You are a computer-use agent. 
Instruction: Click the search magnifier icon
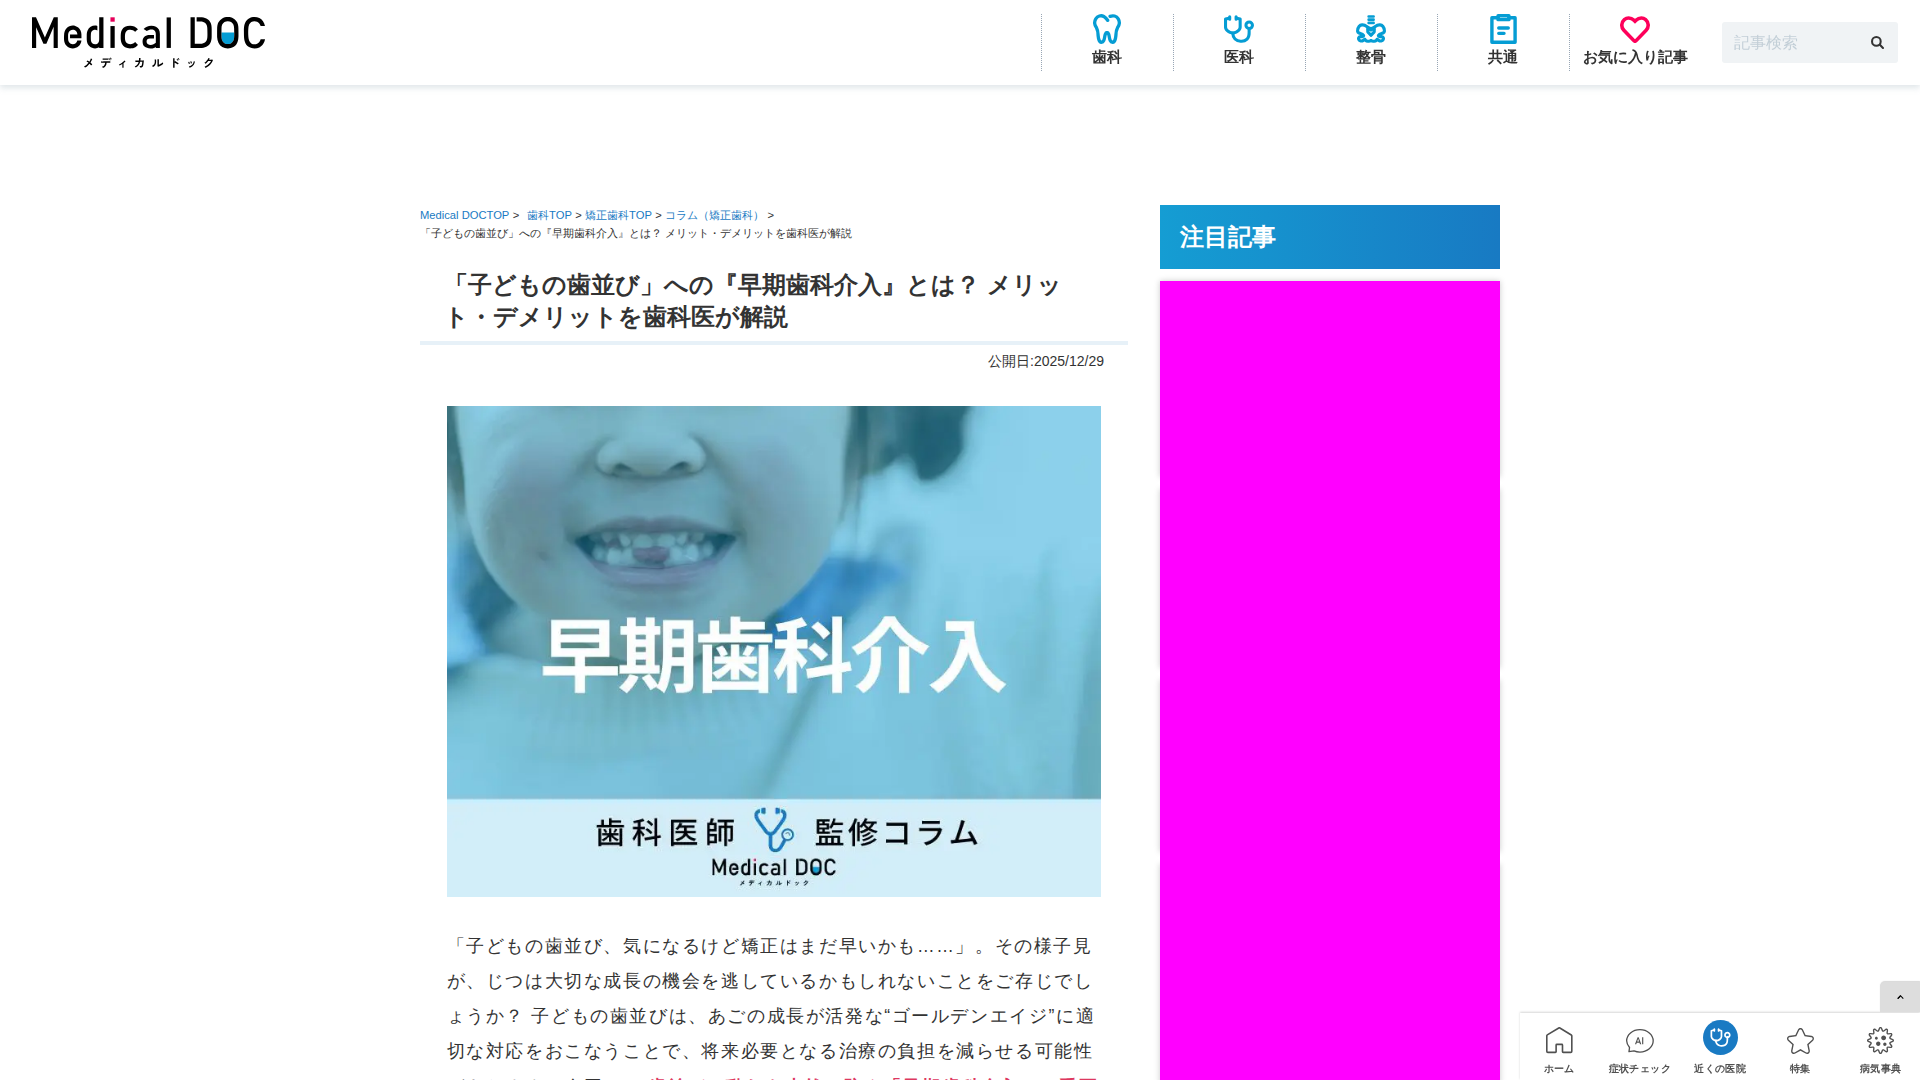pos(1876,42)
